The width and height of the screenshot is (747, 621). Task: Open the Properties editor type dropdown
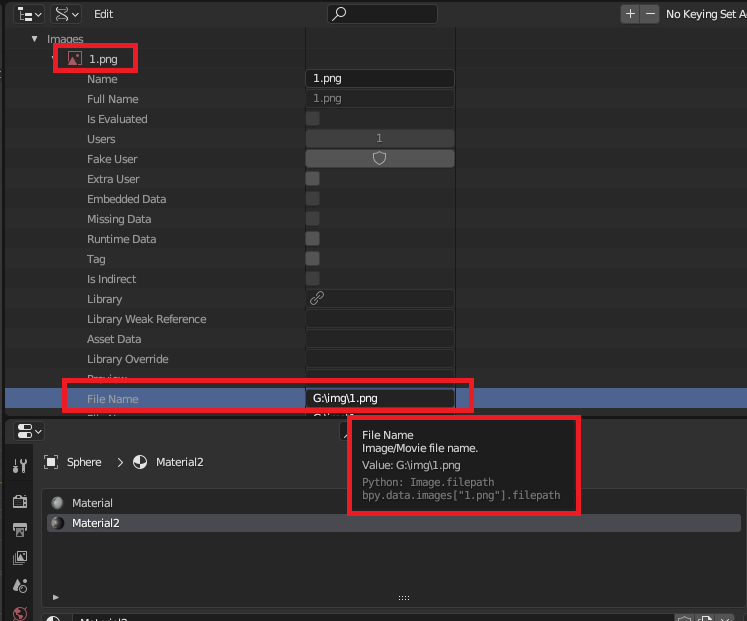(29, 432)
